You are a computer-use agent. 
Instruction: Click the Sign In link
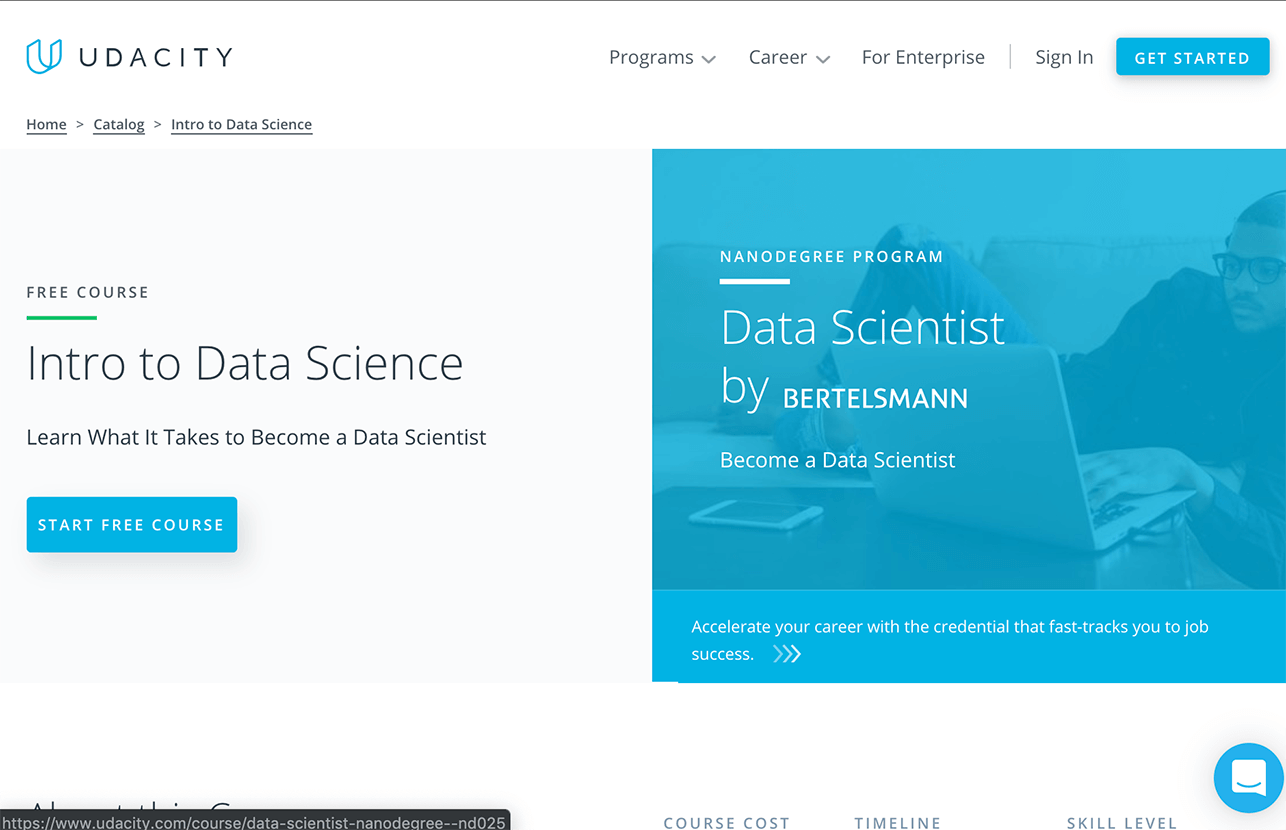pyautogui.click(x=1064, y=57)
